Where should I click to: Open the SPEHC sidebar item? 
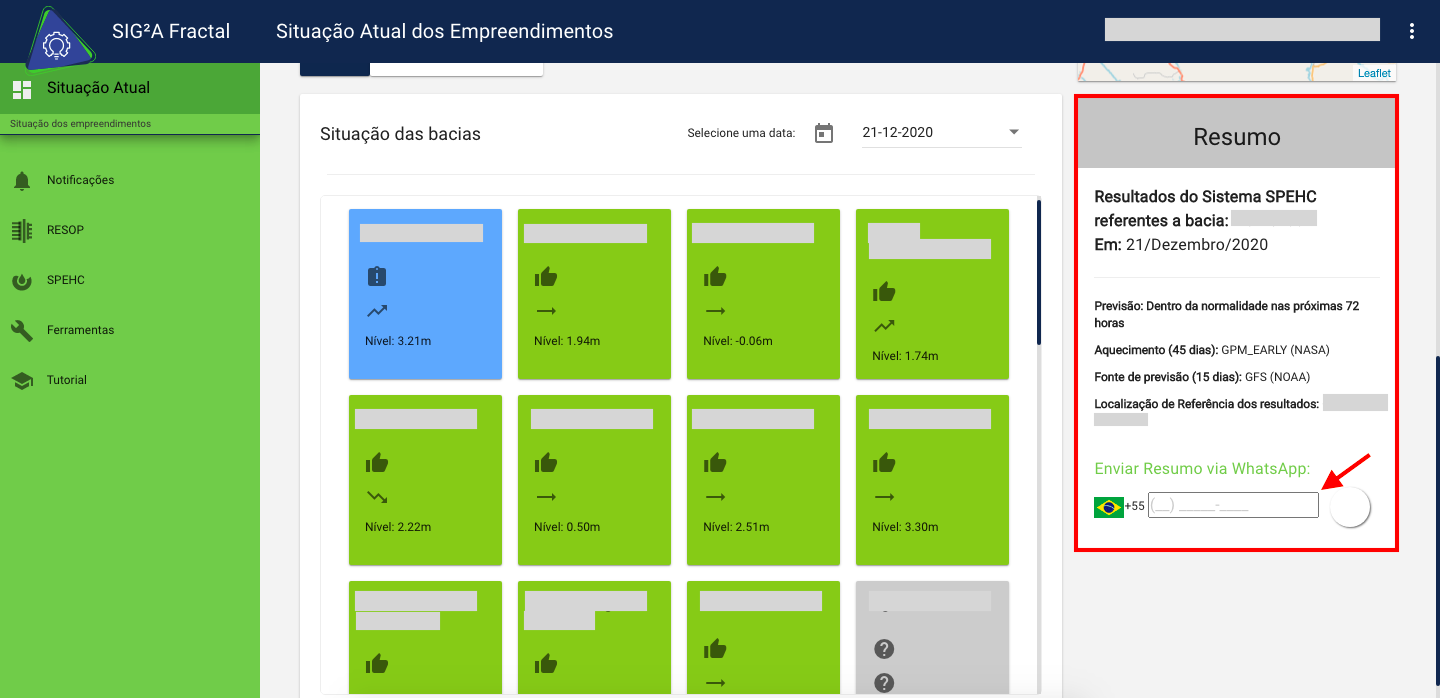(130, 280)
